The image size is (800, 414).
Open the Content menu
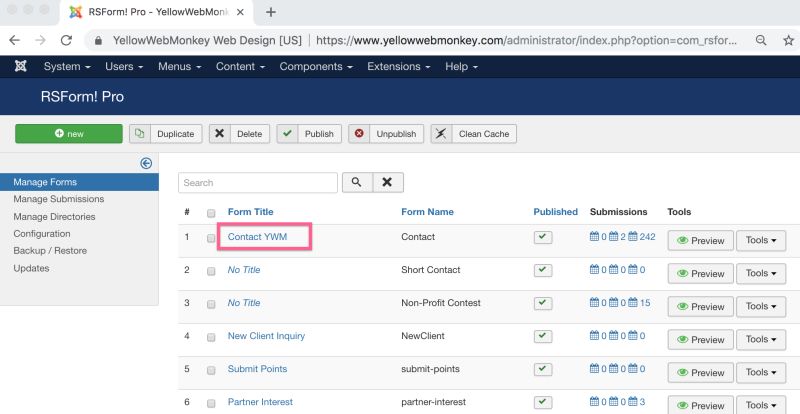[x=240, y=66]
